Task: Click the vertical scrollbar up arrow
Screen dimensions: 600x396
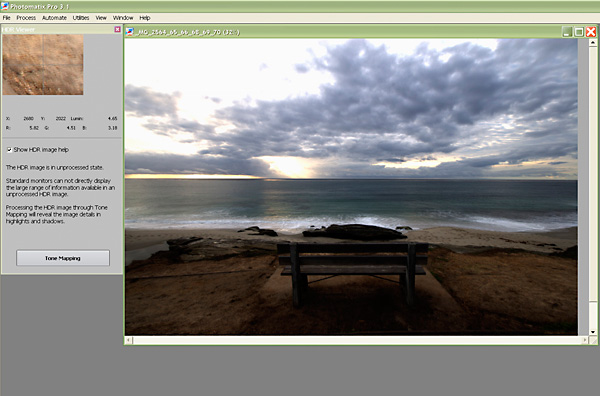Action: (593, 42)
